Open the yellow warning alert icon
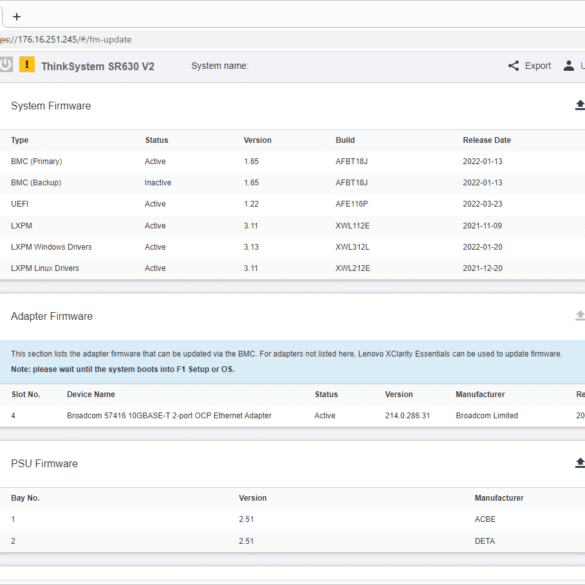Viewport: 585px width, 585px height. pos(27,64)
